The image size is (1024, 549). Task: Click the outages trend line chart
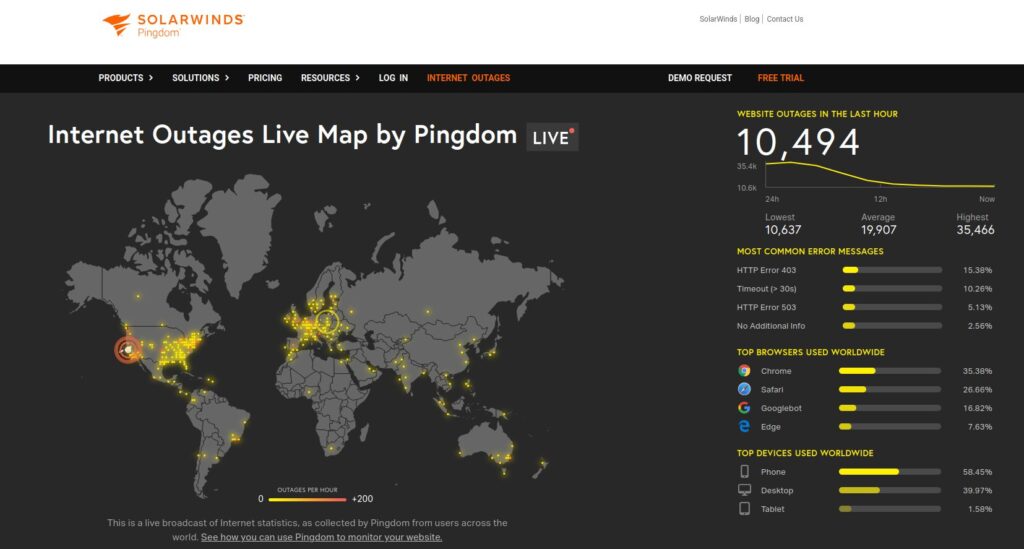click(x=880, y=174)
